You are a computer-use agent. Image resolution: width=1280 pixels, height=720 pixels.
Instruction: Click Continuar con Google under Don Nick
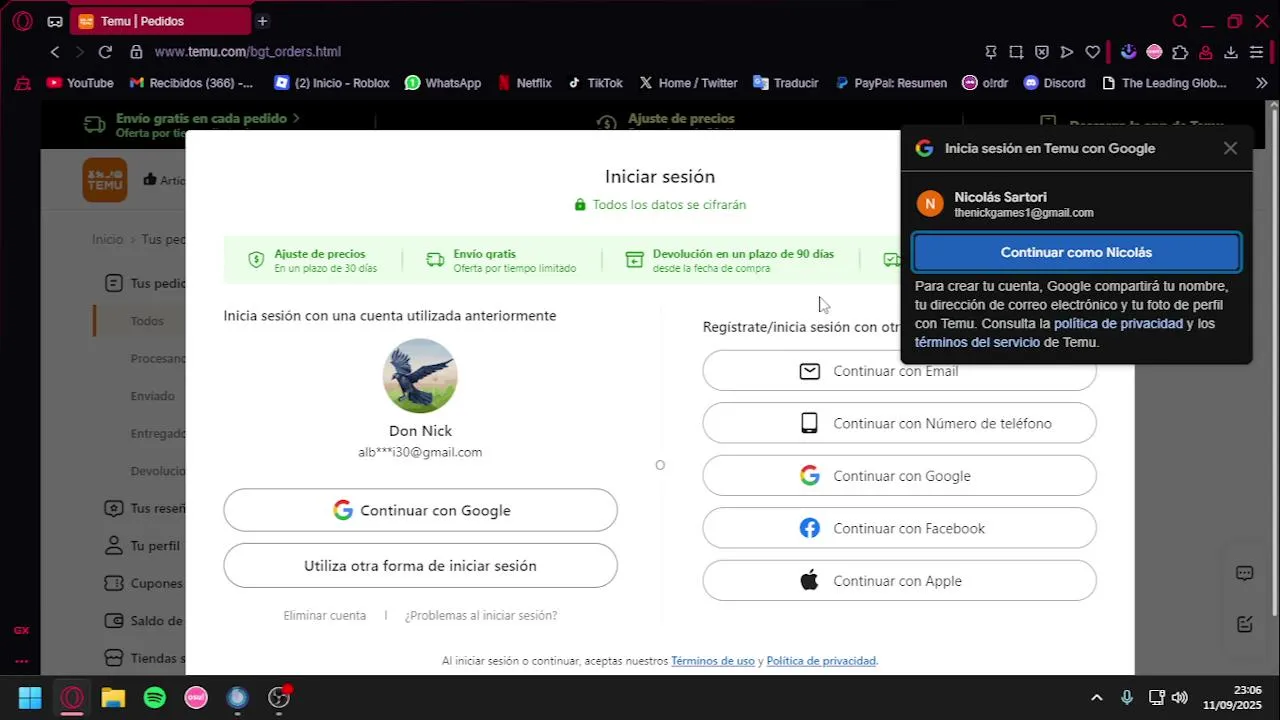point(420,510)
